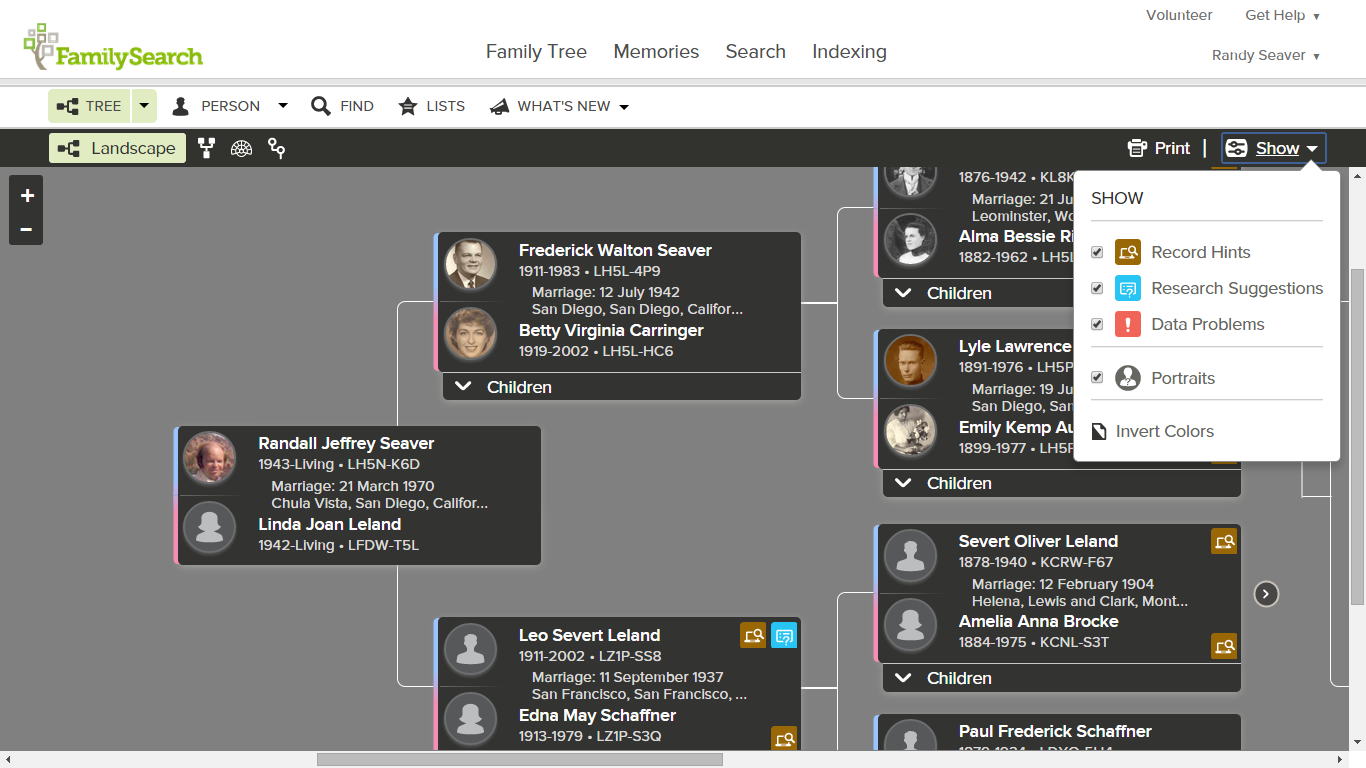Open the Research Suggestions icon for Leo Severt Leland
This screenshot has width=1366, height=768.
[785, 635]
